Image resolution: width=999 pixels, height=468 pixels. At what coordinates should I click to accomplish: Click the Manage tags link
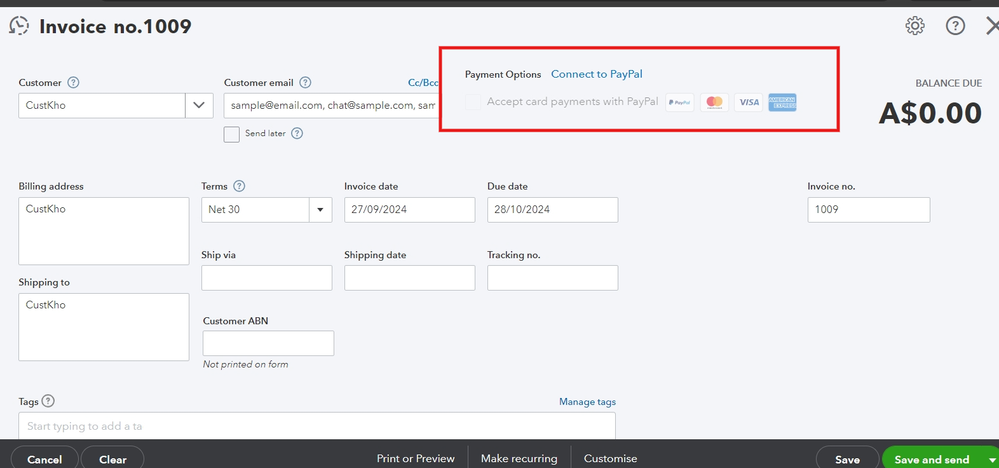587,402
